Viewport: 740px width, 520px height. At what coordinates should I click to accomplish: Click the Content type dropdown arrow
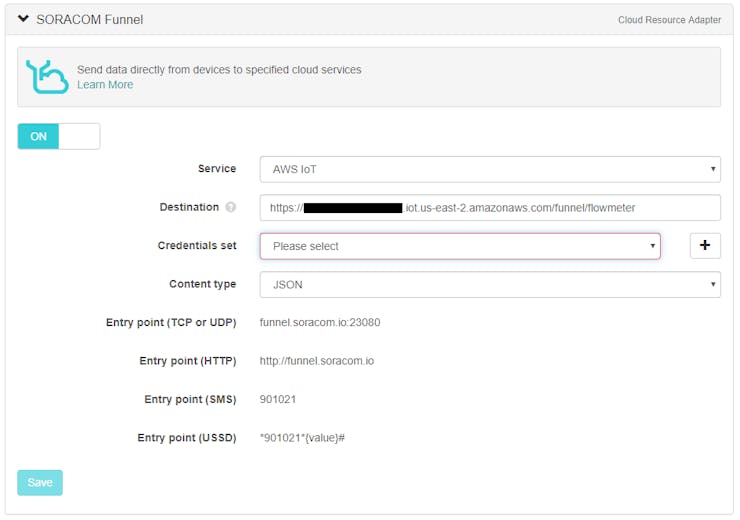coord(712,285)
